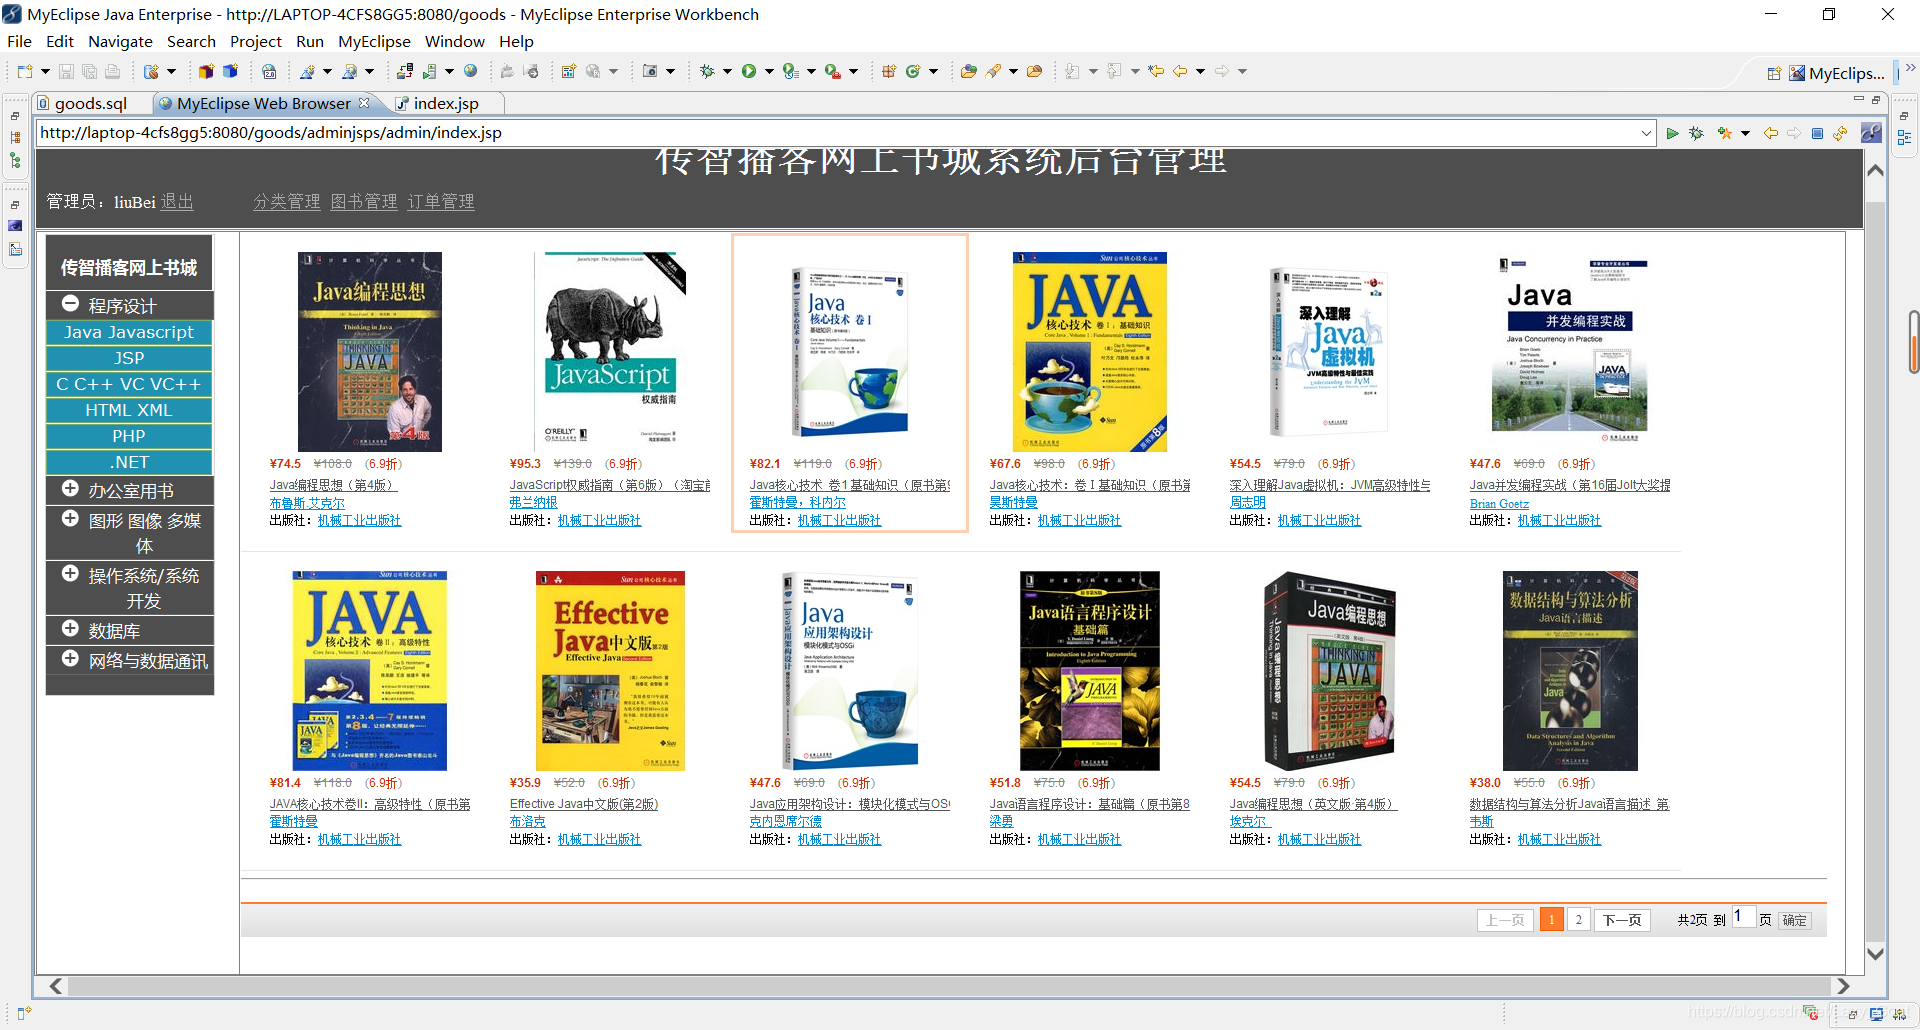Open the Debug icon dropdown arrow
The width and height of the screenshot is (1920, 1030).
pos(727,71)
